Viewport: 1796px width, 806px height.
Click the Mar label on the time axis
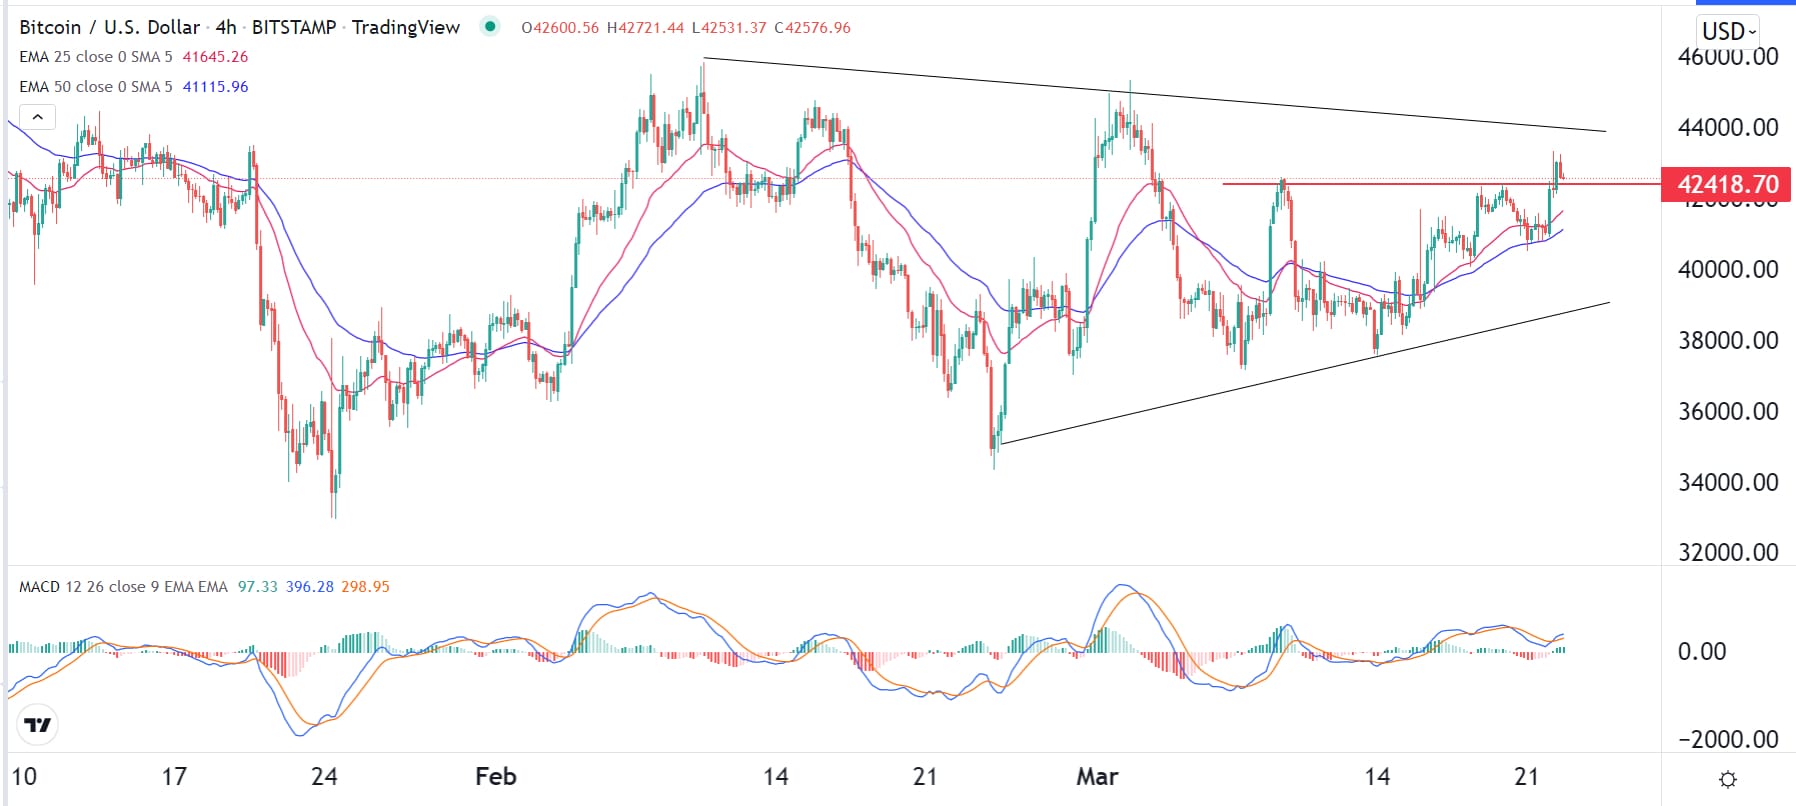pyautogui.click(x=1097, y=777)
